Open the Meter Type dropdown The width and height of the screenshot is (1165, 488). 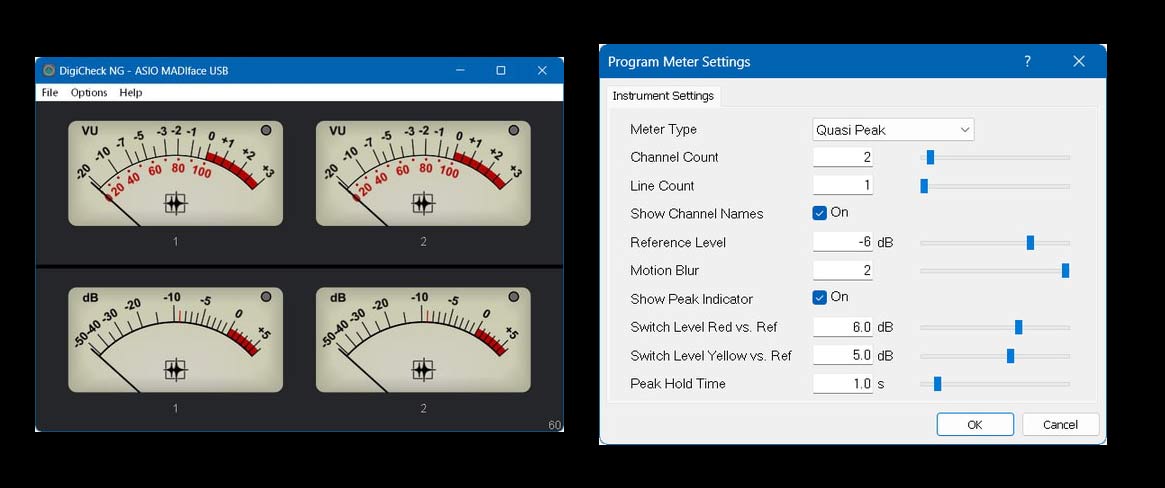pos(893,130)
